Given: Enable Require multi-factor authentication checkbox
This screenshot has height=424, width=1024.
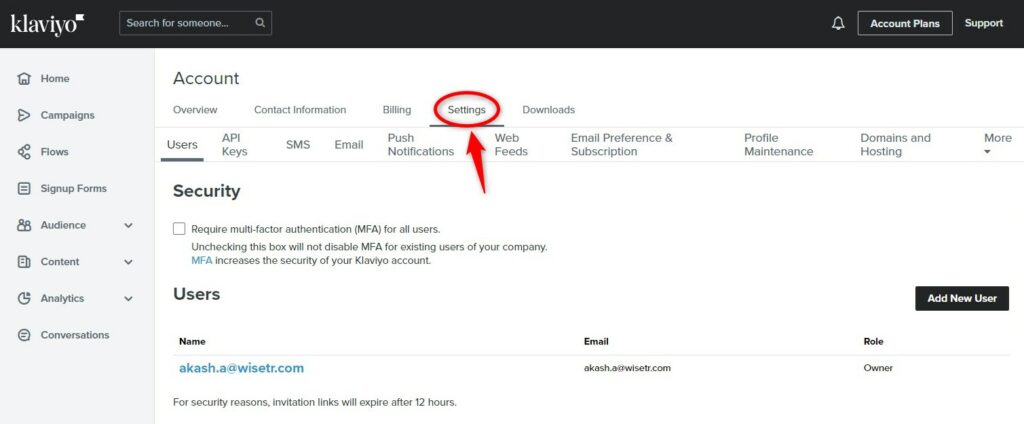Looking at the screenshot, I should tap(179, 229).
